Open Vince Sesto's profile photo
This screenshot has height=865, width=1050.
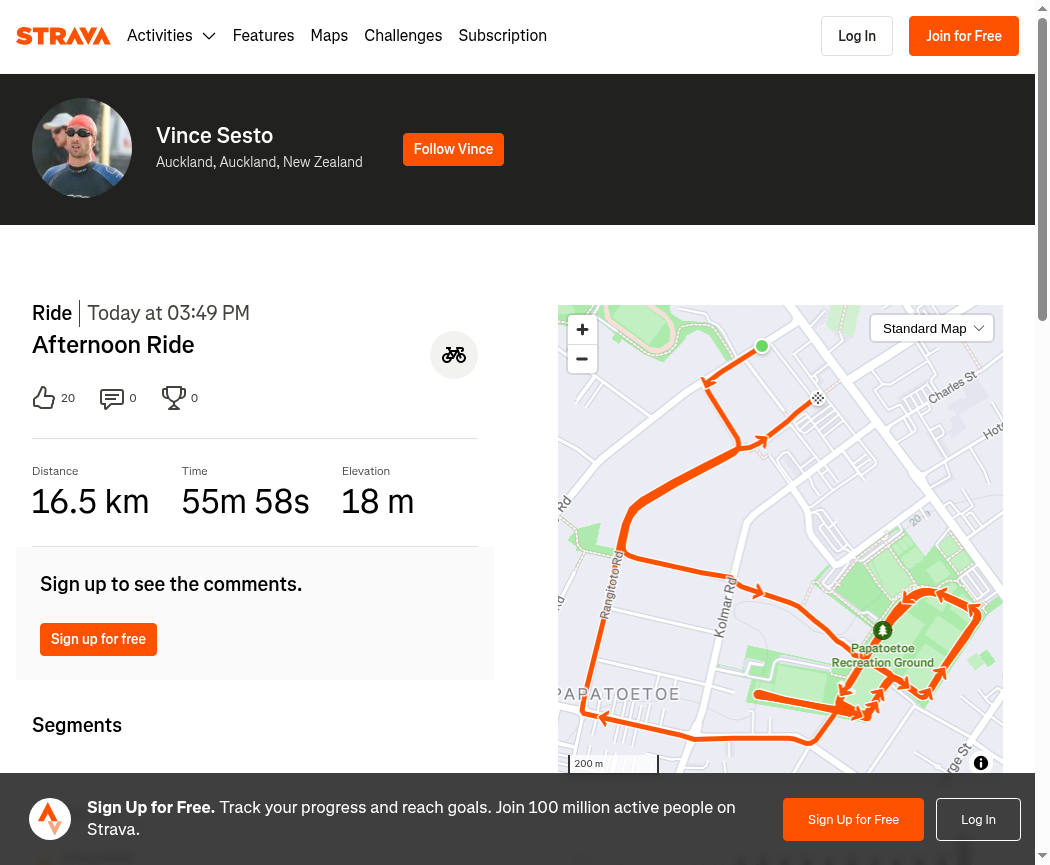click(82, 148)
